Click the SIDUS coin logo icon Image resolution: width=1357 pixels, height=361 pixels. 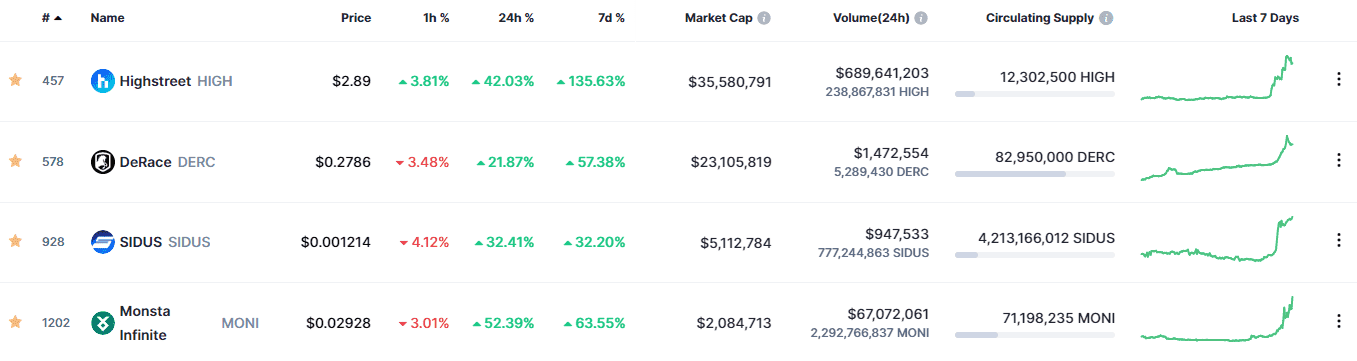(102, 241)
